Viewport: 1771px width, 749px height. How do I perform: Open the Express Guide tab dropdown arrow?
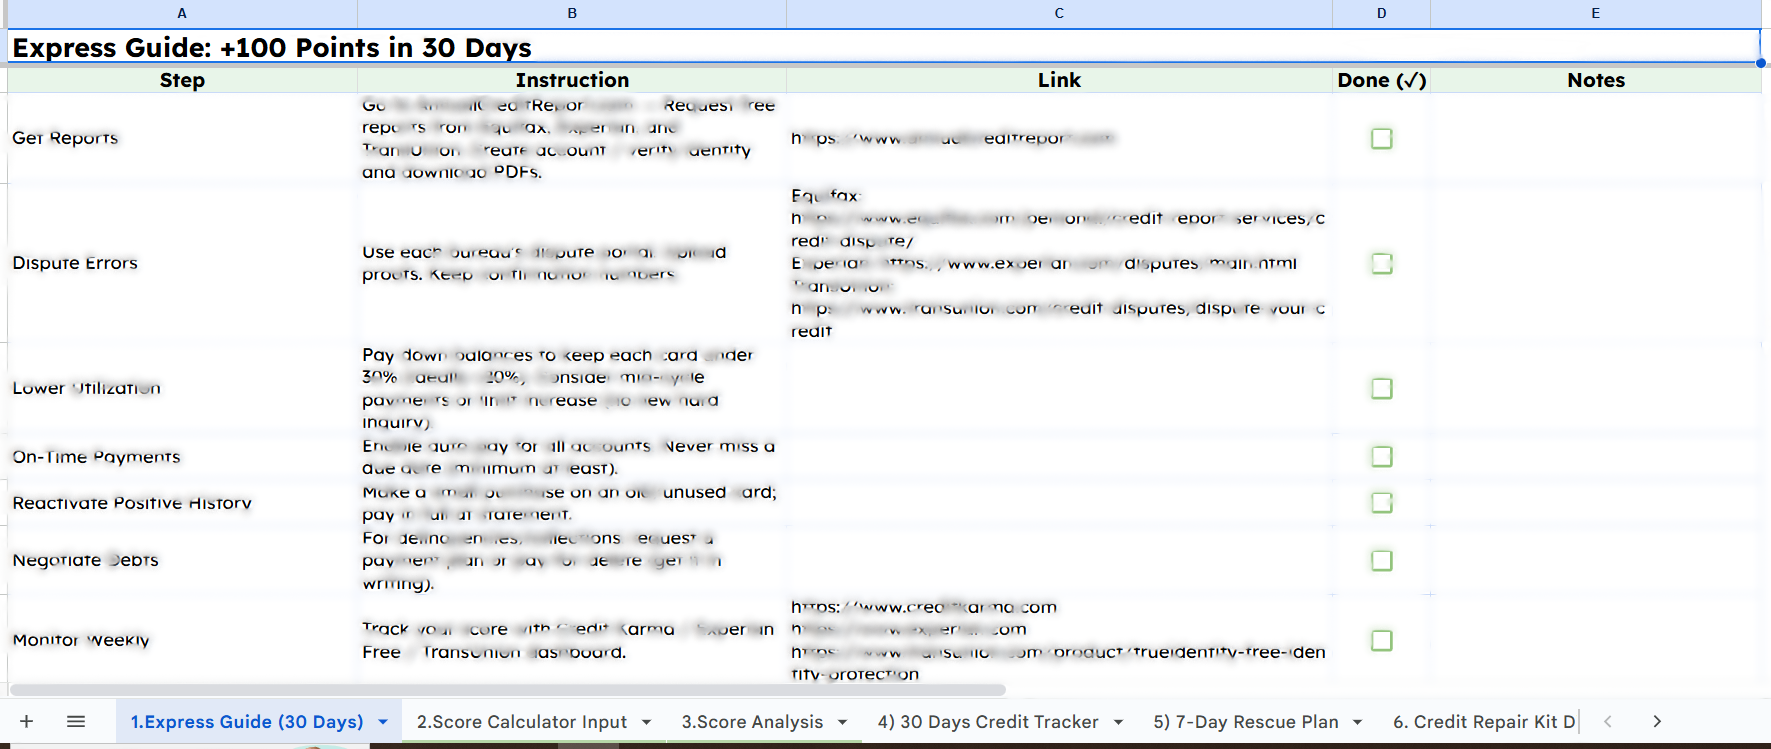click(383, 722)
